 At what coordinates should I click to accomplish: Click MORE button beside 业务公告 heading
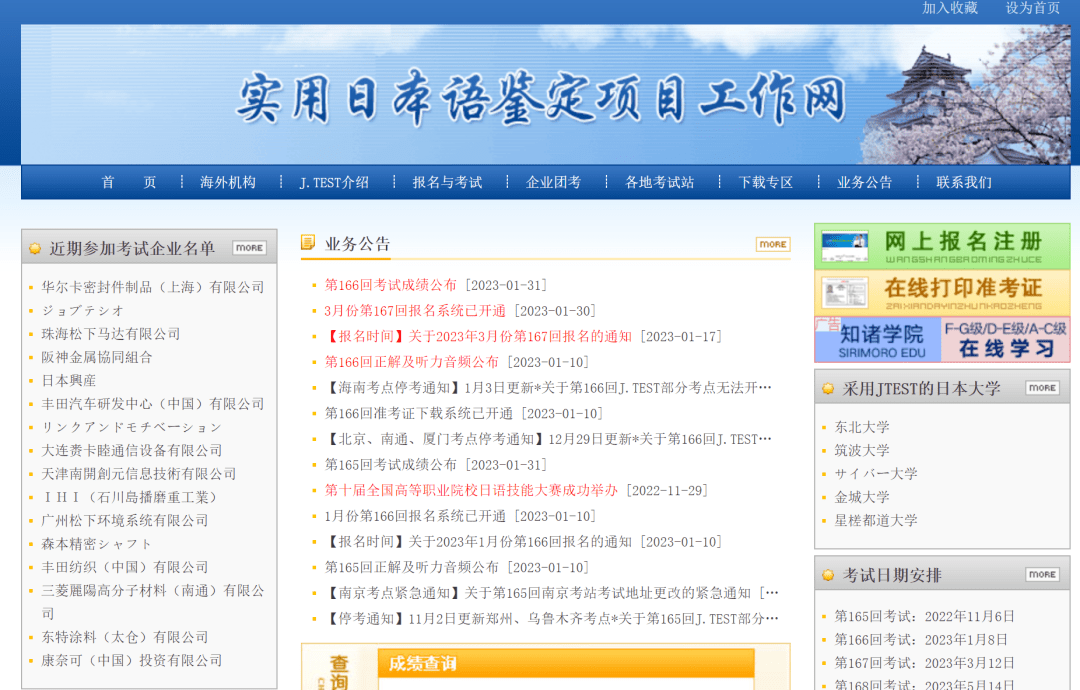(772, 244)
